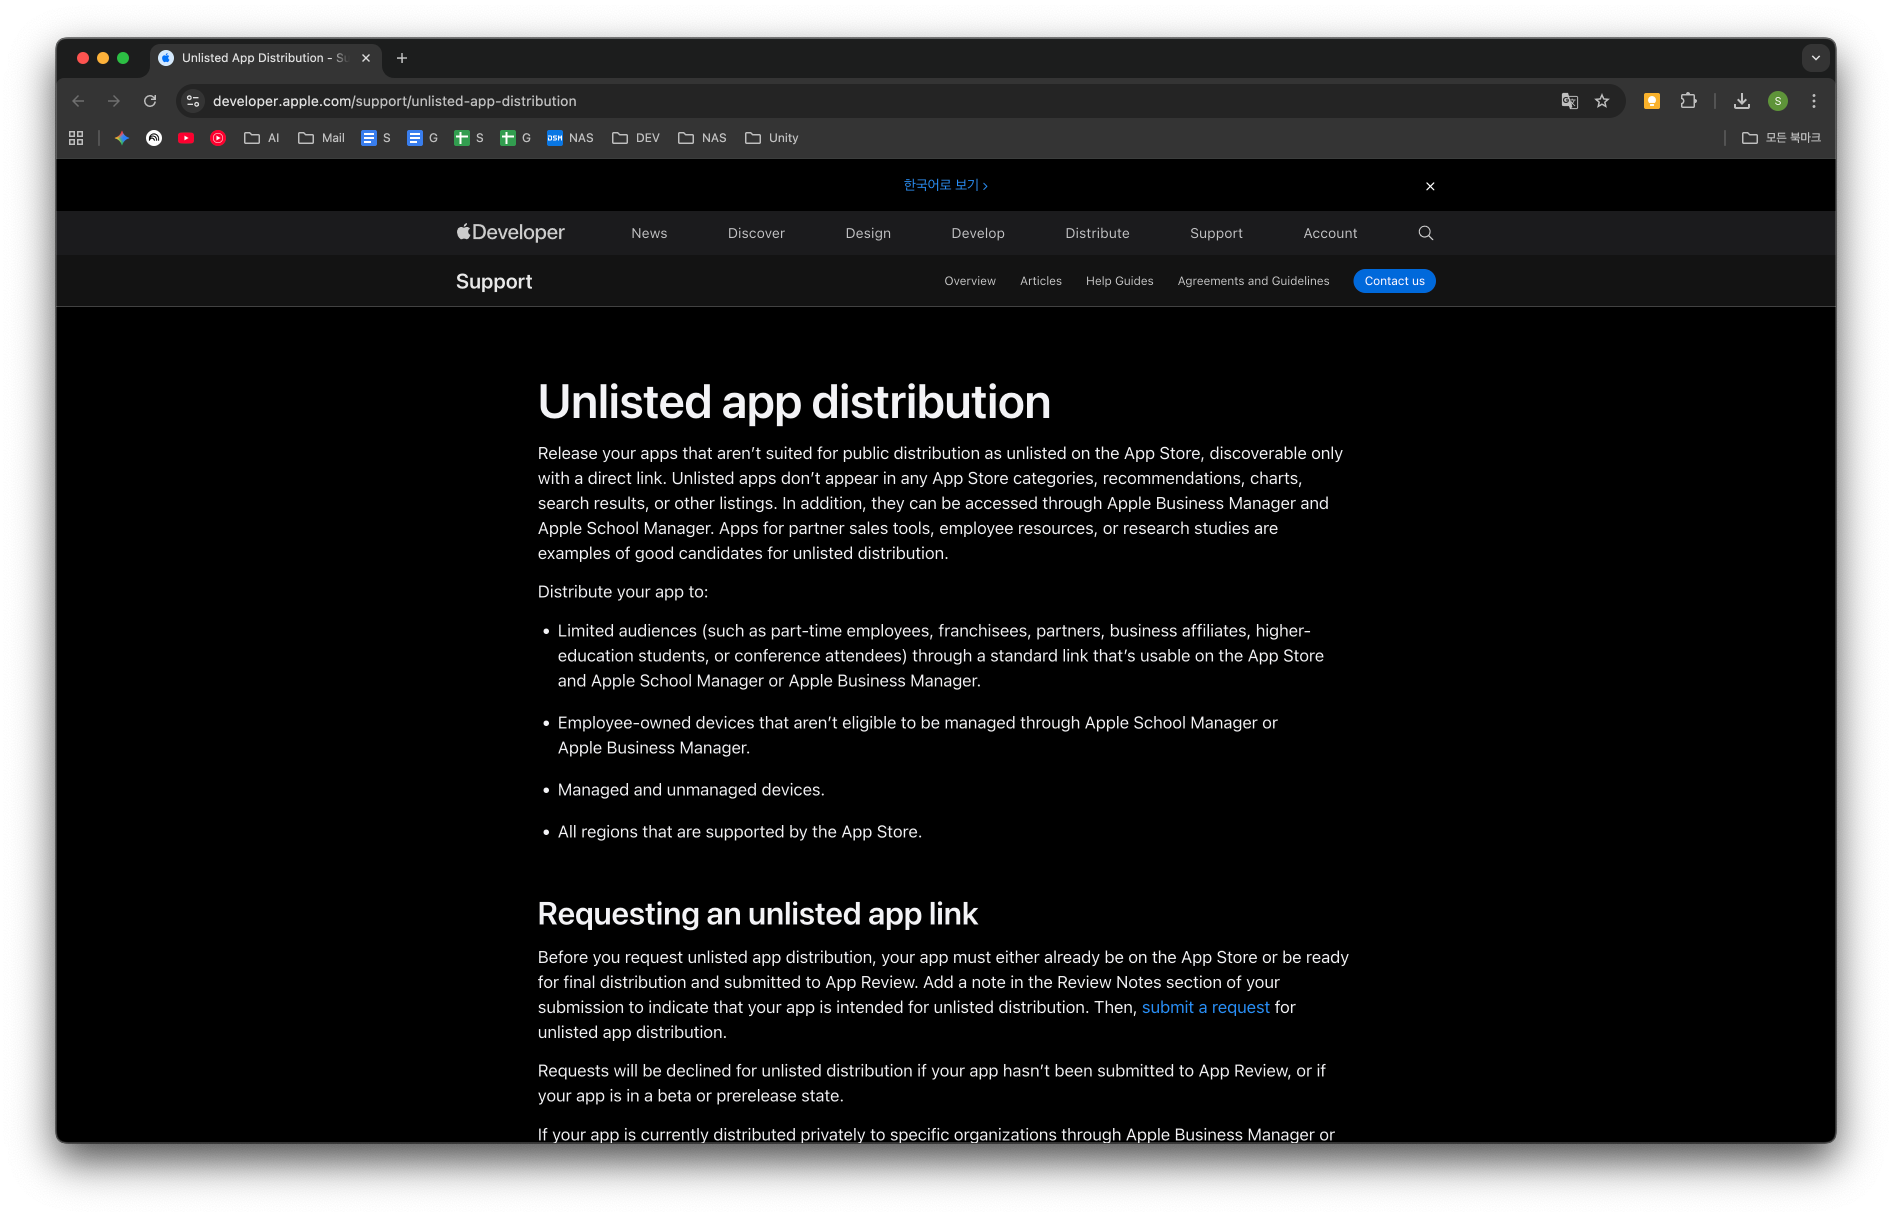Open the apps grid in bookmarks bar

tap(76, 138)
